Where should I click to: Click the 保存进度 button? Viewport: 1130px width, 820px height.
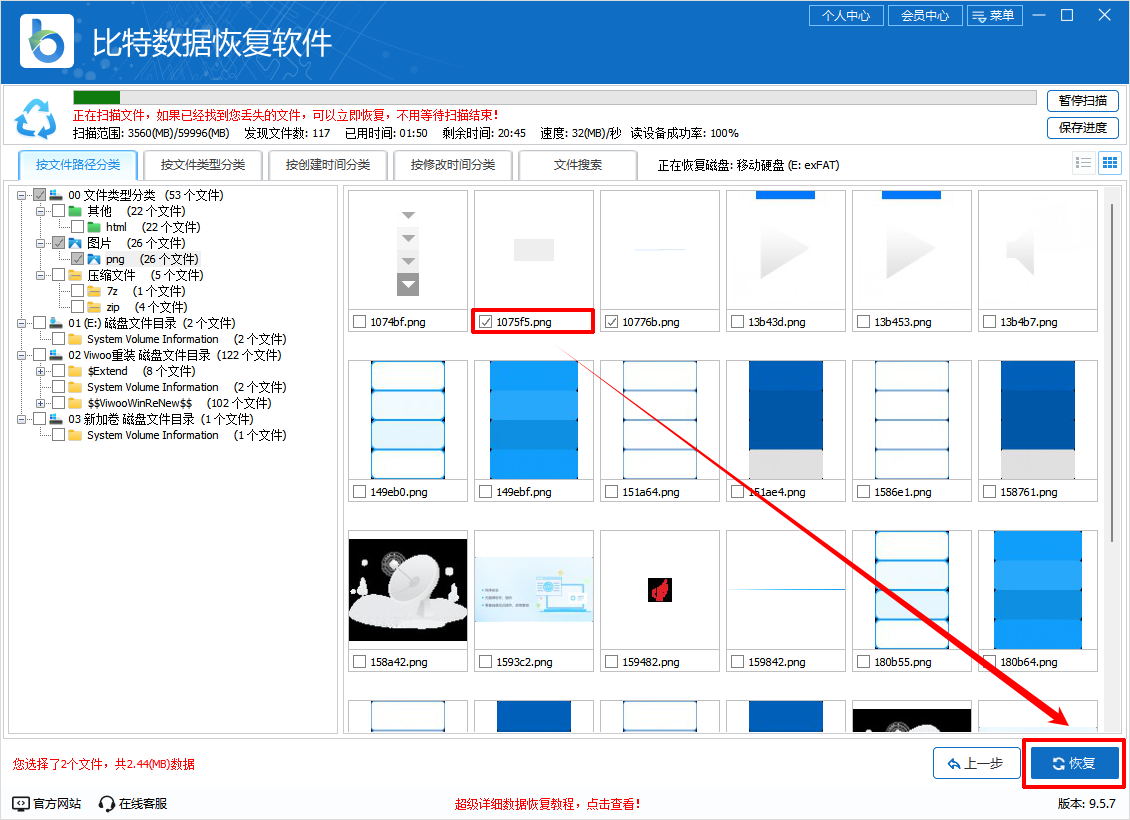[x=1082, y=128]
